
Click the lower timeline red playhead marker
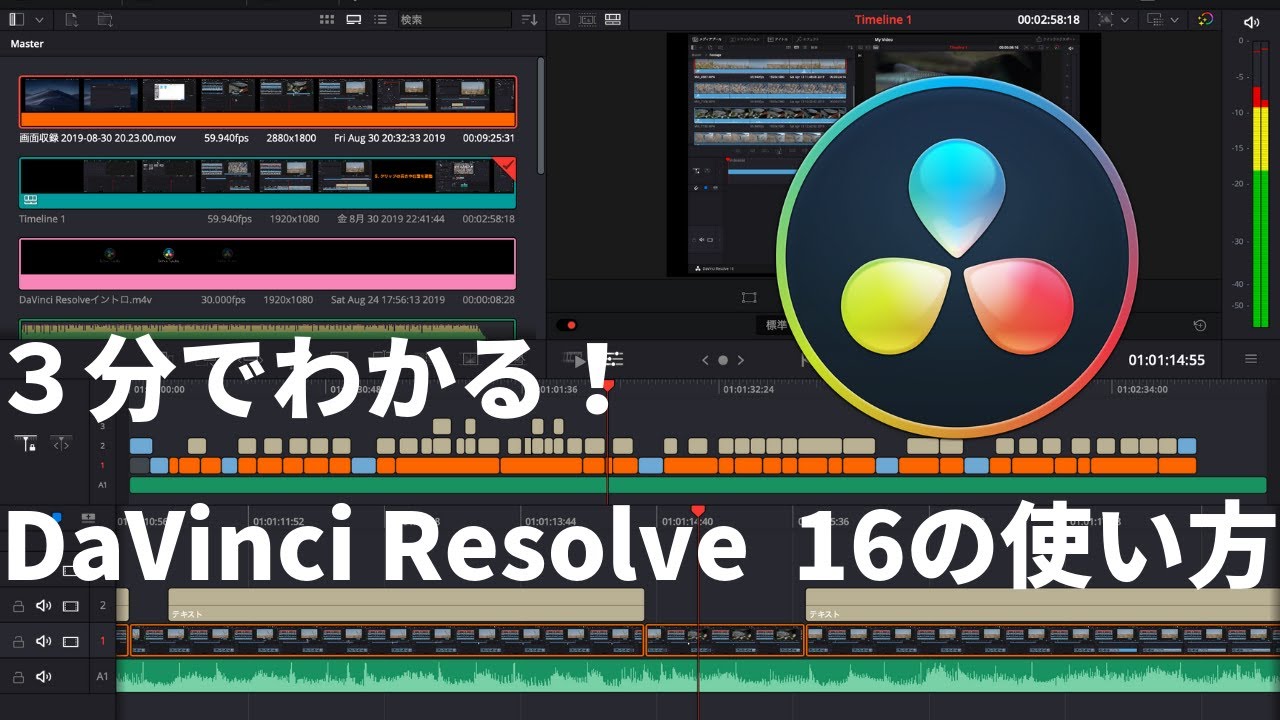click(x=698, y=510)
